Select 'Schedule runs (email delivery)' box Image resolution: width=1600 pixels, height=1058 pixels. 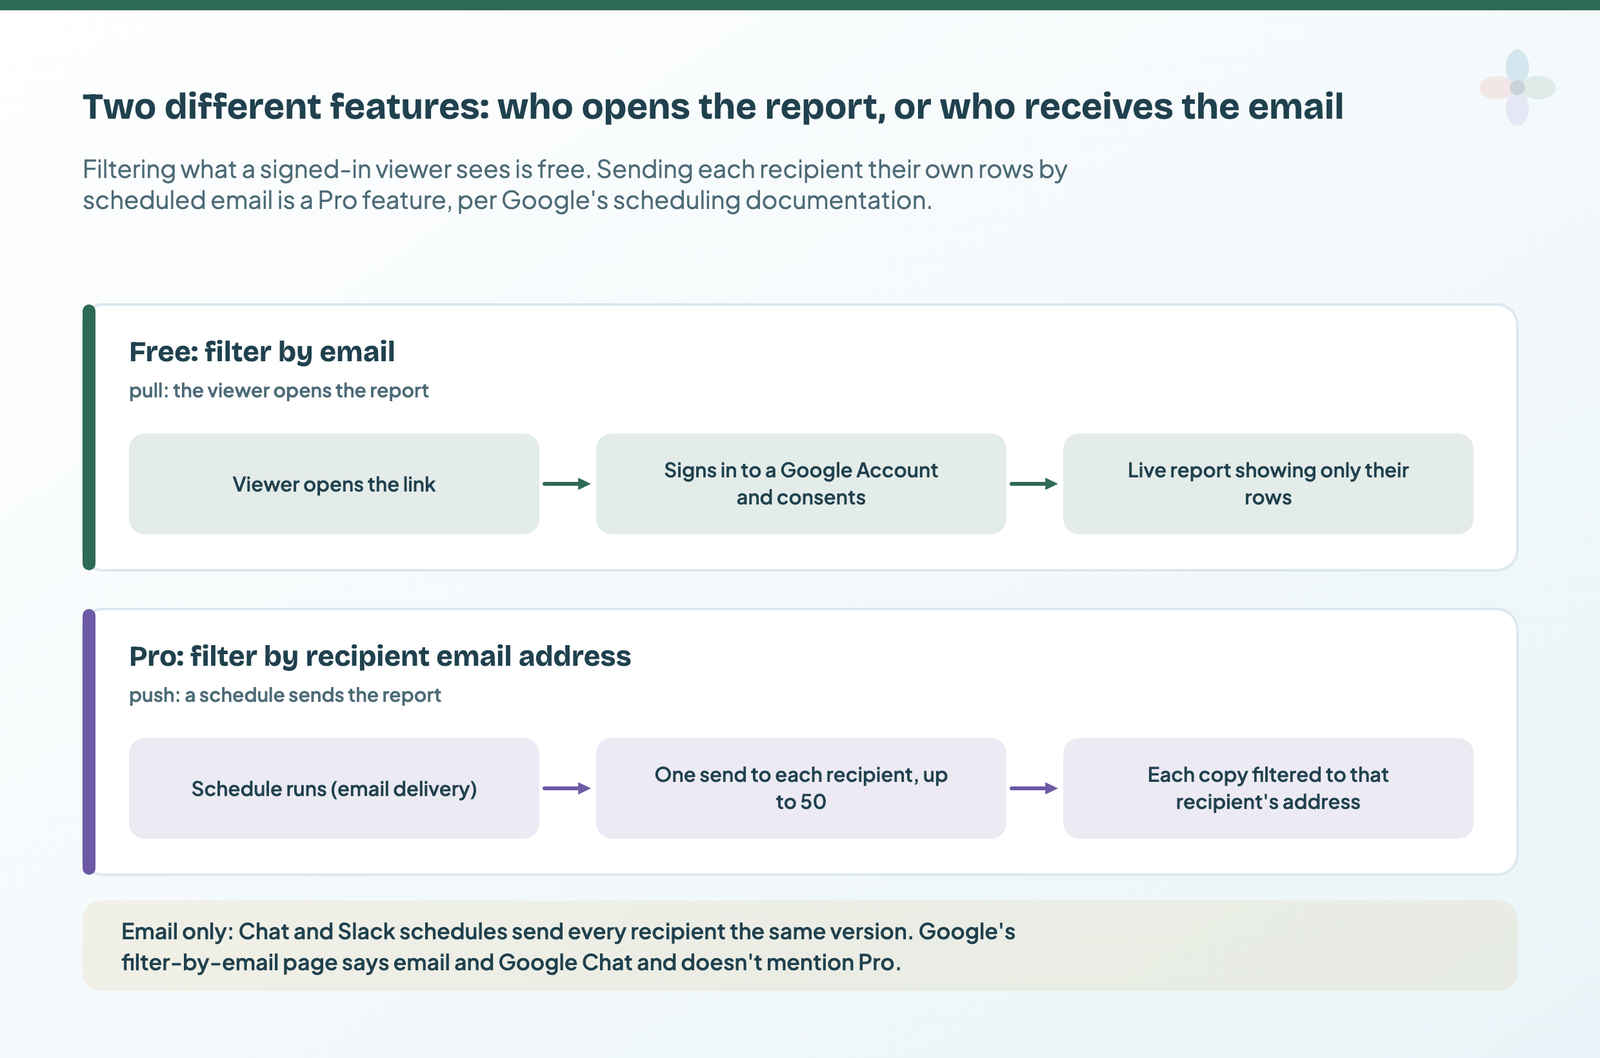click(334, 788)
